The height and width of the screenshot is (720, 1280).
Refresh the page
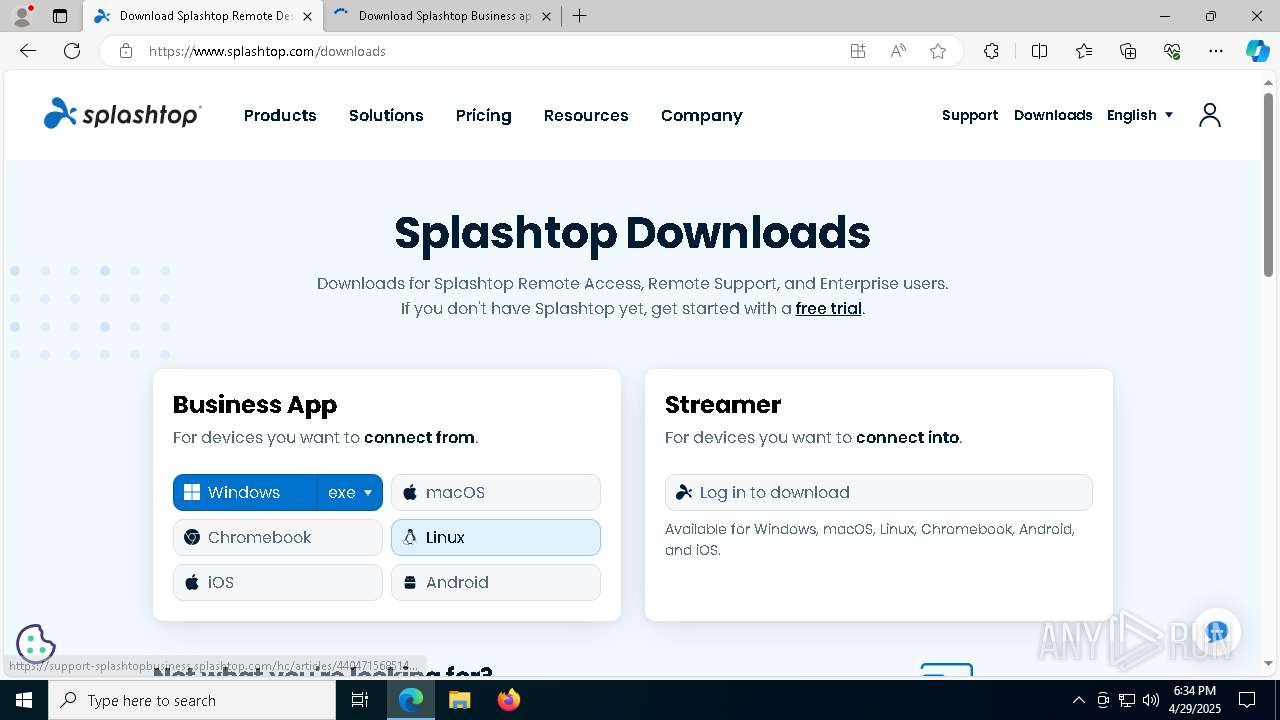[72, 51]
